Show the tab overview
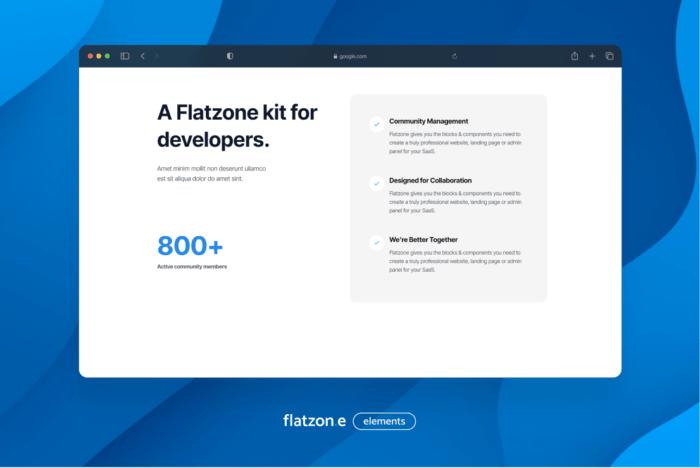Screen dimensions: 700x468 [609, 56]
